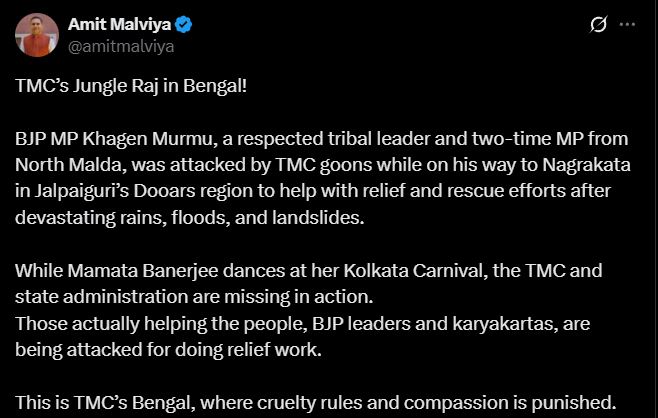Open Amit Malviya's profile picture
This screenshot has width=658, height=418.
tap(37, 34)
